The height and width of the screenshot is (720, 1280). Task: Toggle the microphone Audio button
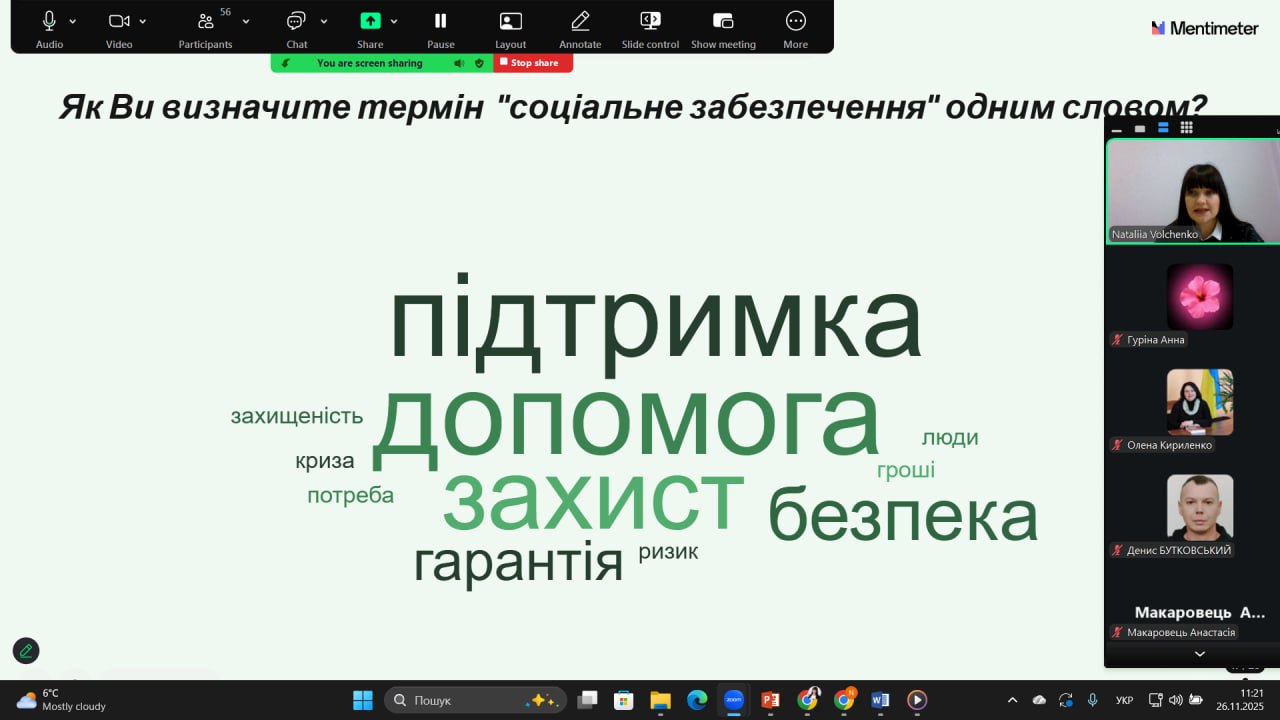coord(49,22)
